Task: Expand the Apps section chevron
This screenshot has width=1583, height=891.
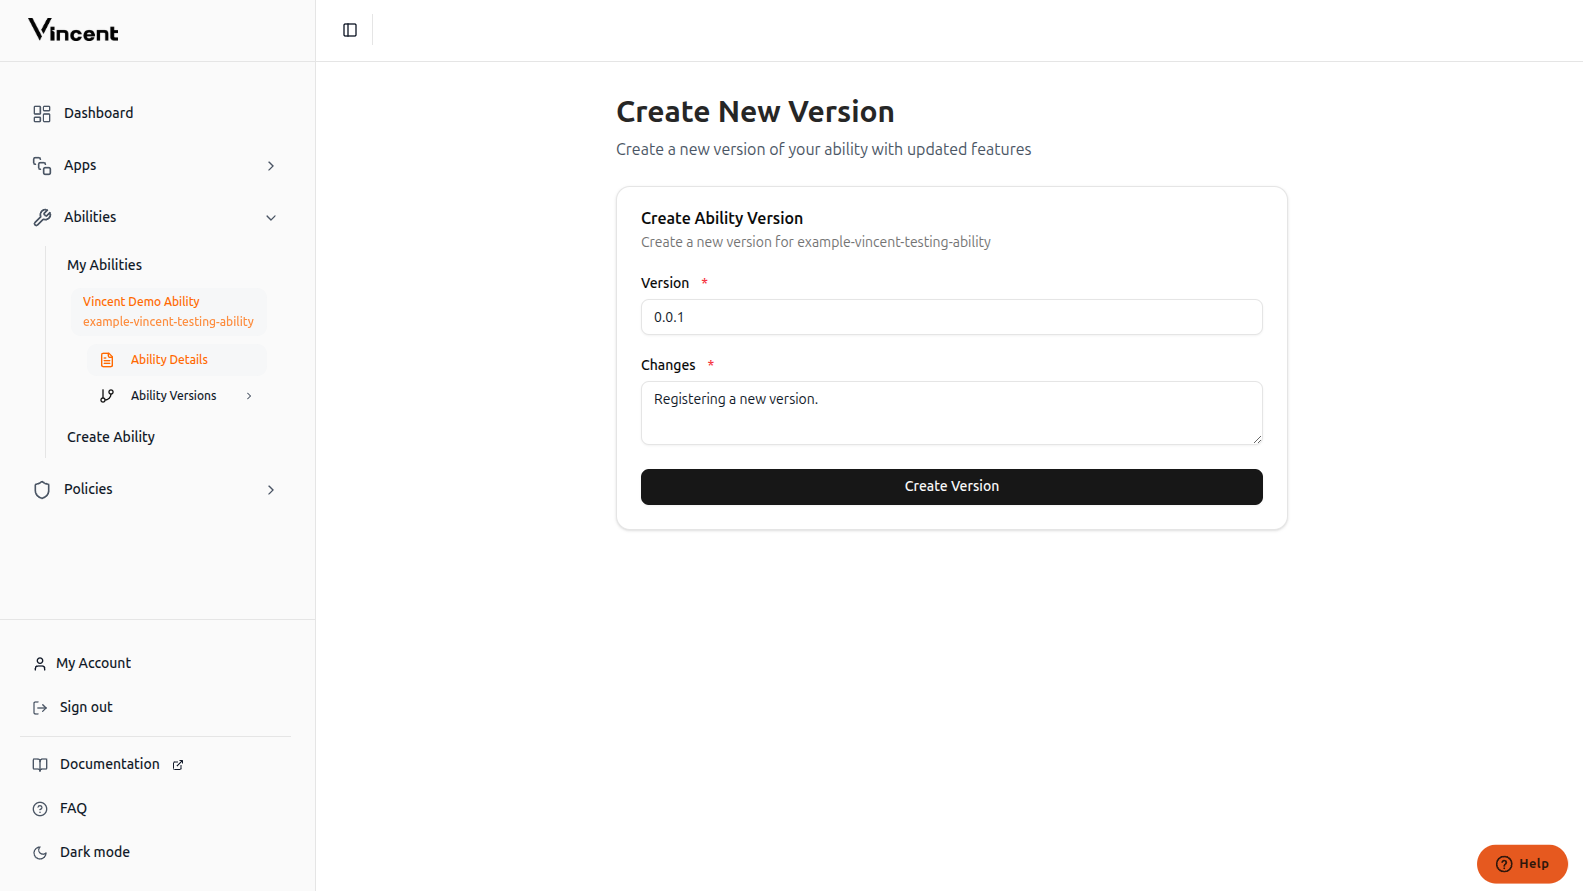Action: pos(271,166)
